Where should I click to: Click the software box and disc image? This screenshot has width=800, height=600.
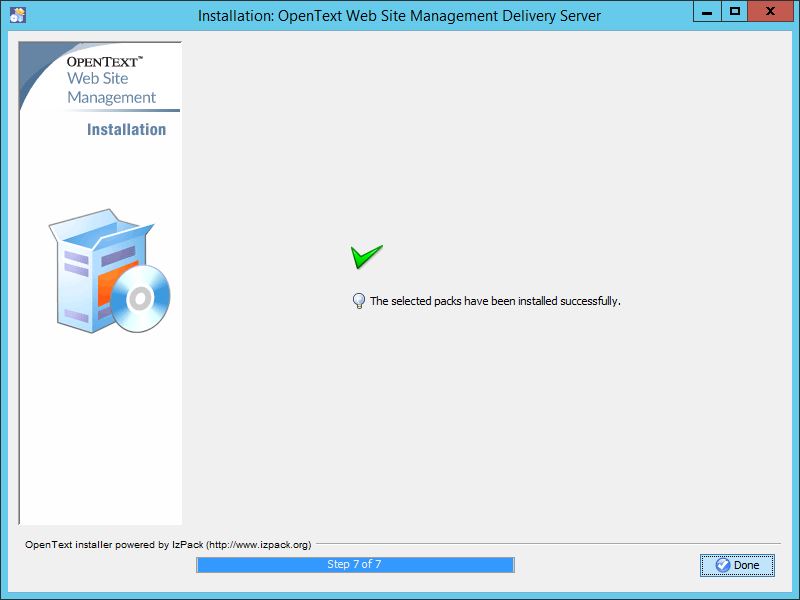[x=110, y=271]
